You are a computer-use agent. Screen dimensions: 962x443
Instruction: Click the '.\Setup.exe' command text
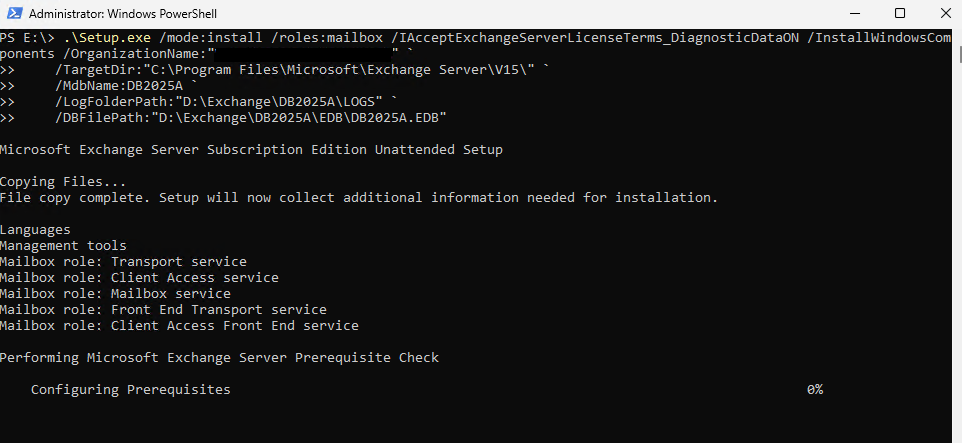point(107,38)
